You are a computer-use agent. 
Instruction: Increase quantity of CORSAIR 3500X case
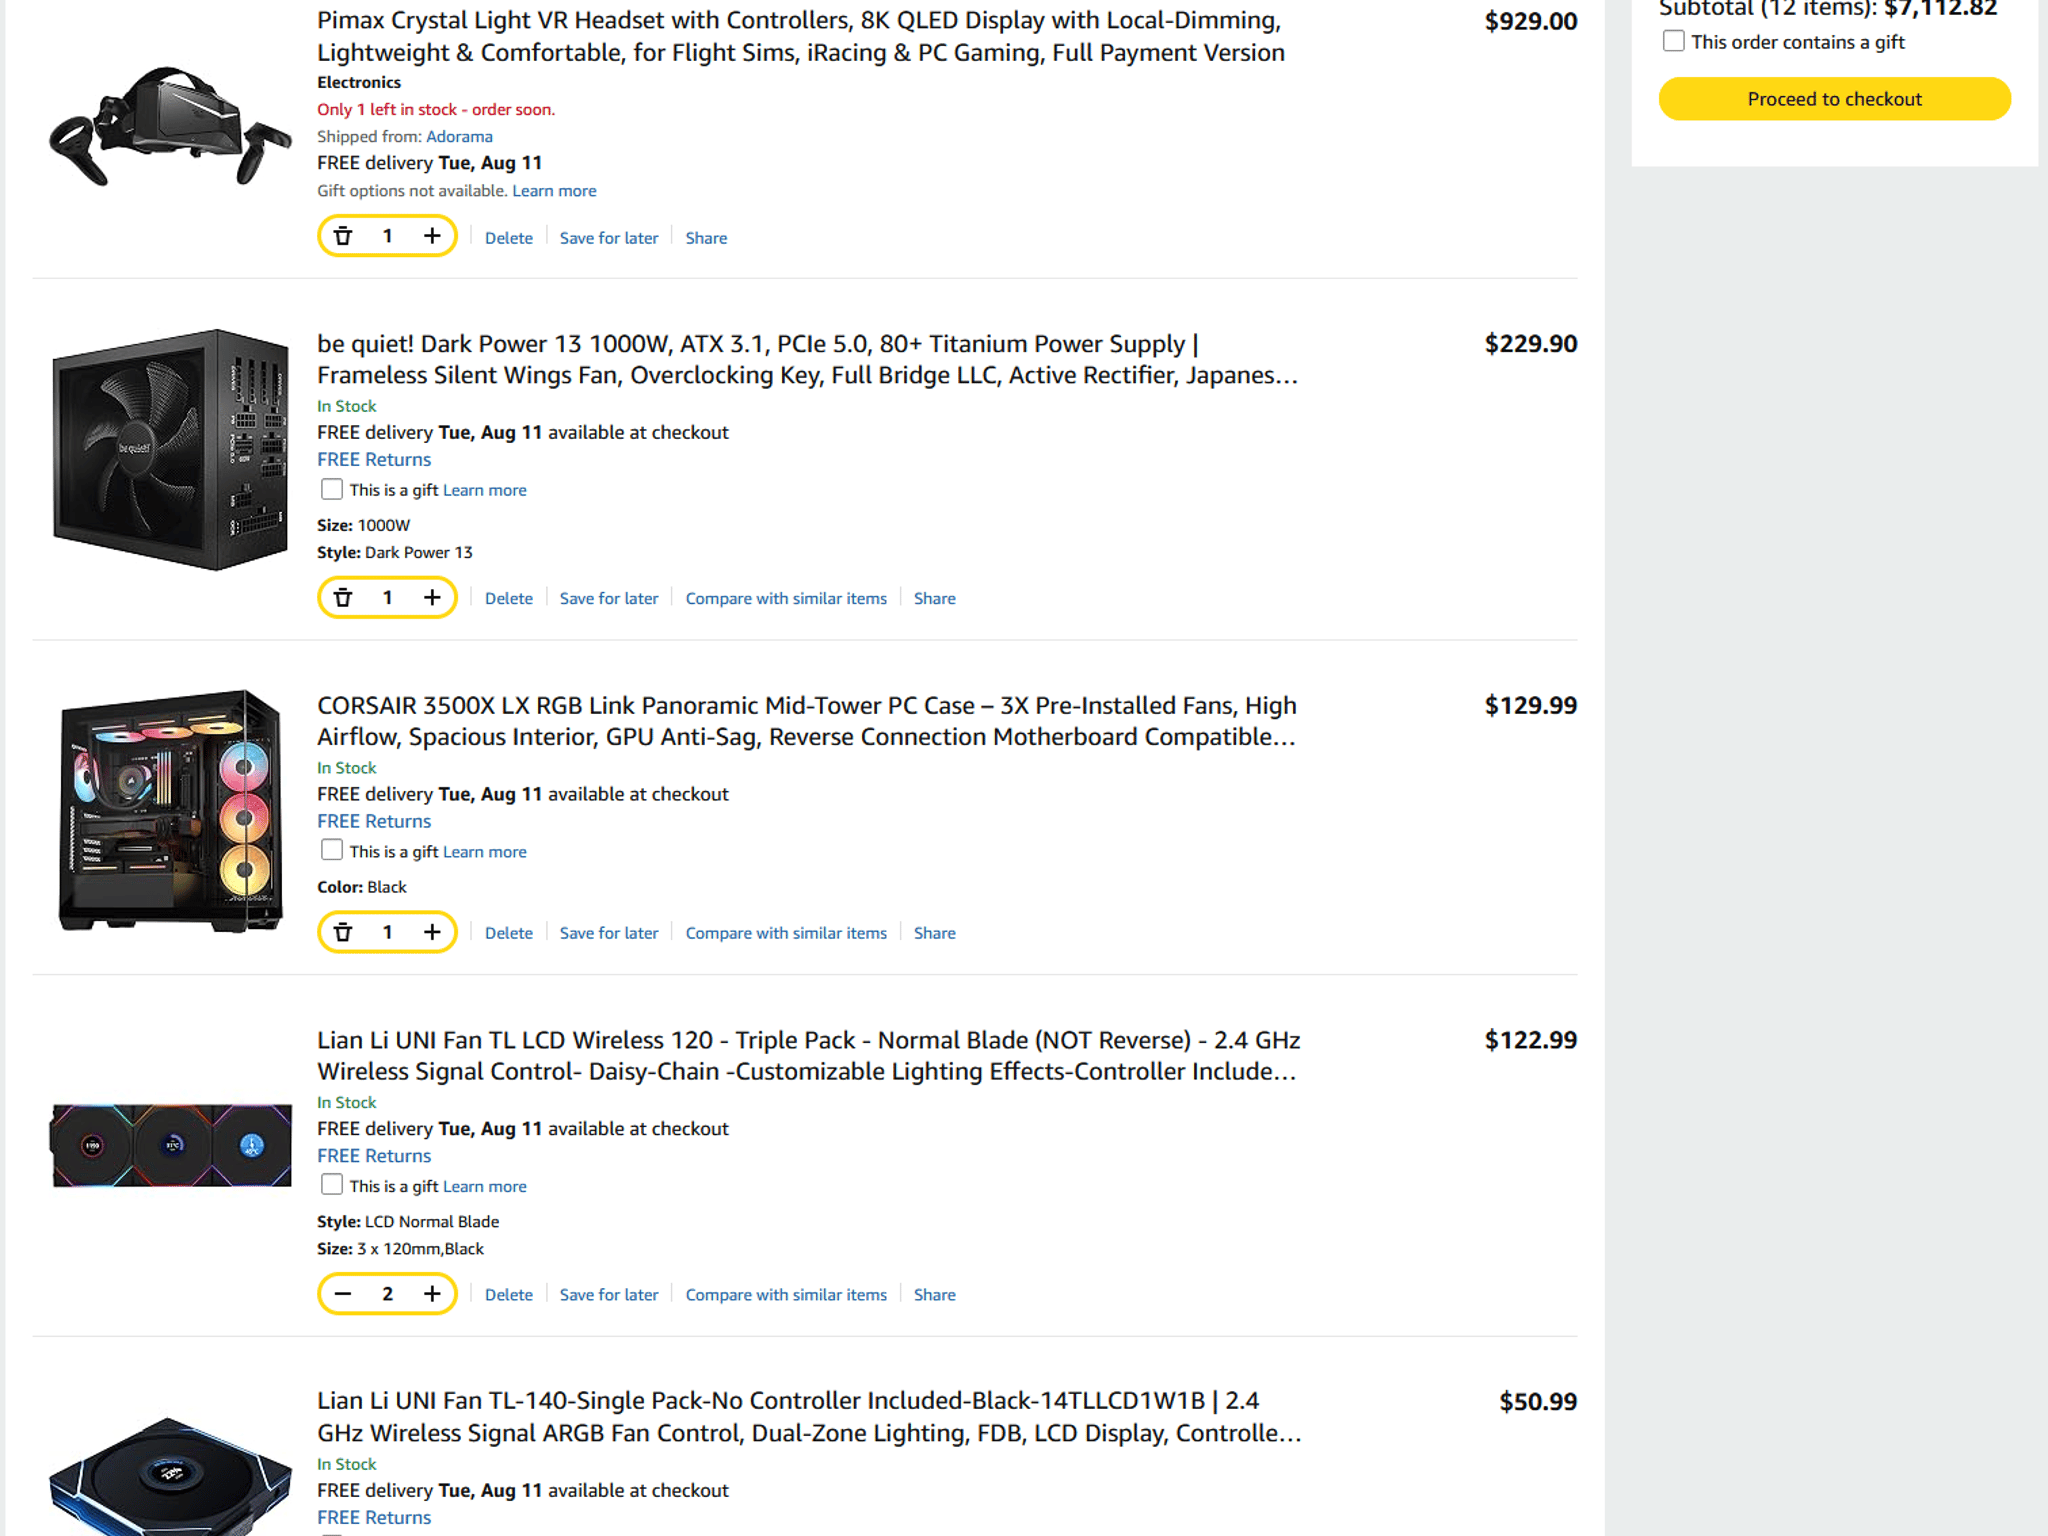[432, 932]
